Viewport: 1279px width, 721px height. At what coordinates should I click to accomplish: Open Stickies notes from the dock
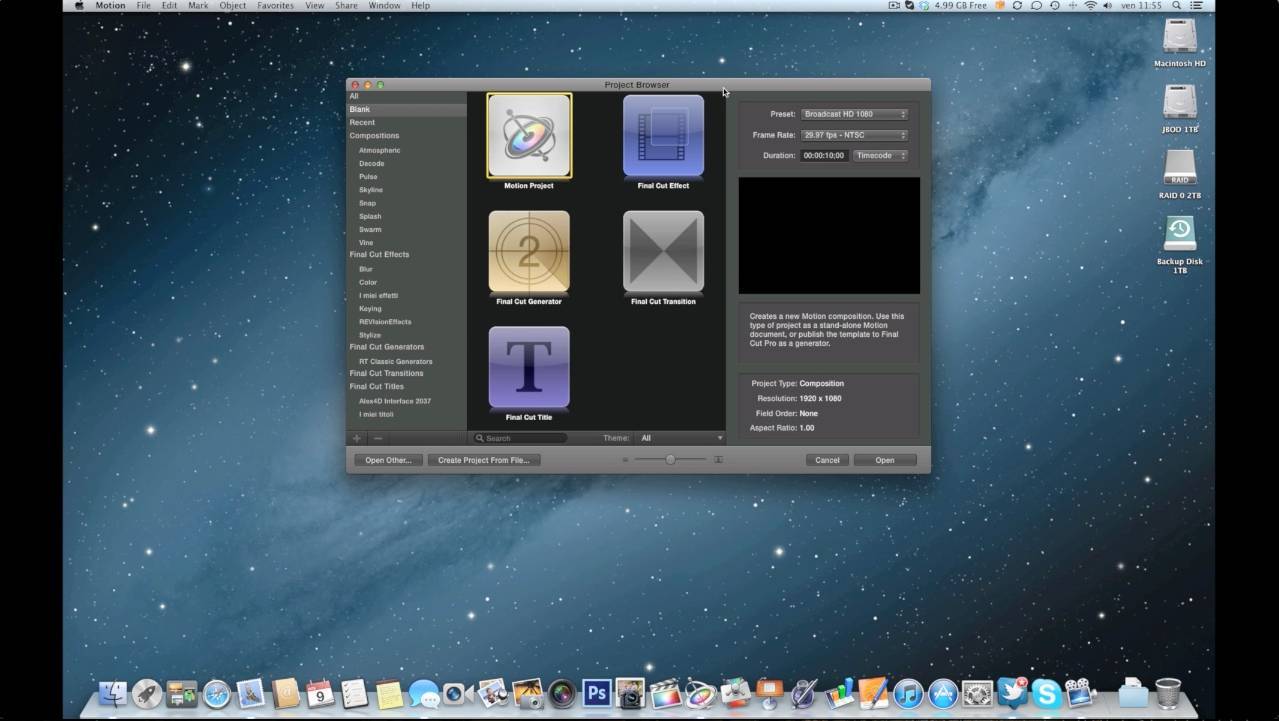tap(389, 693)
